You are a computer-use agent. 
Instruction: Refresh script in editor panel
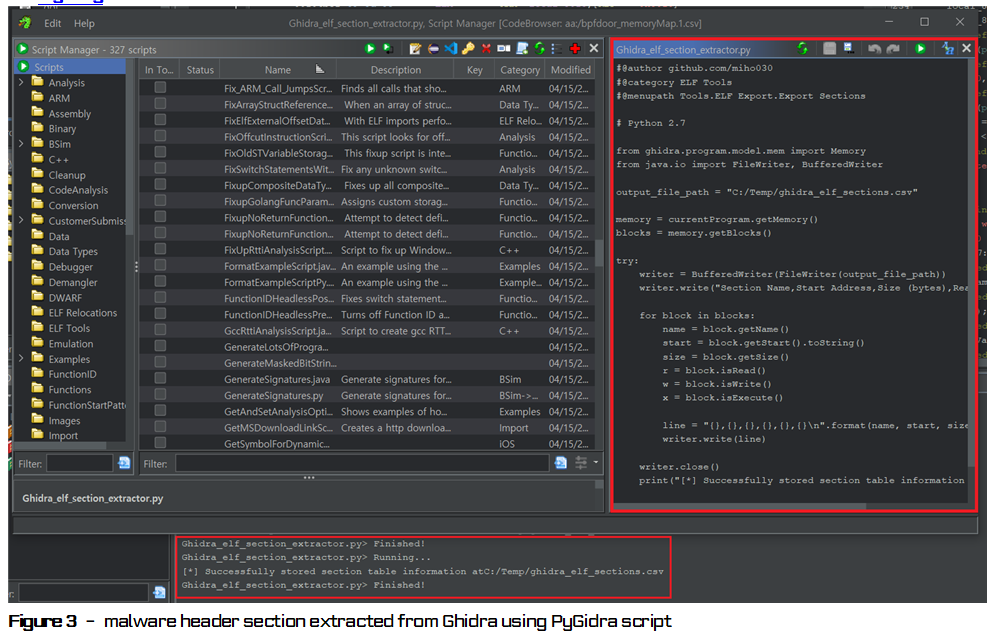pyautogui.click(x=803, y=48)
